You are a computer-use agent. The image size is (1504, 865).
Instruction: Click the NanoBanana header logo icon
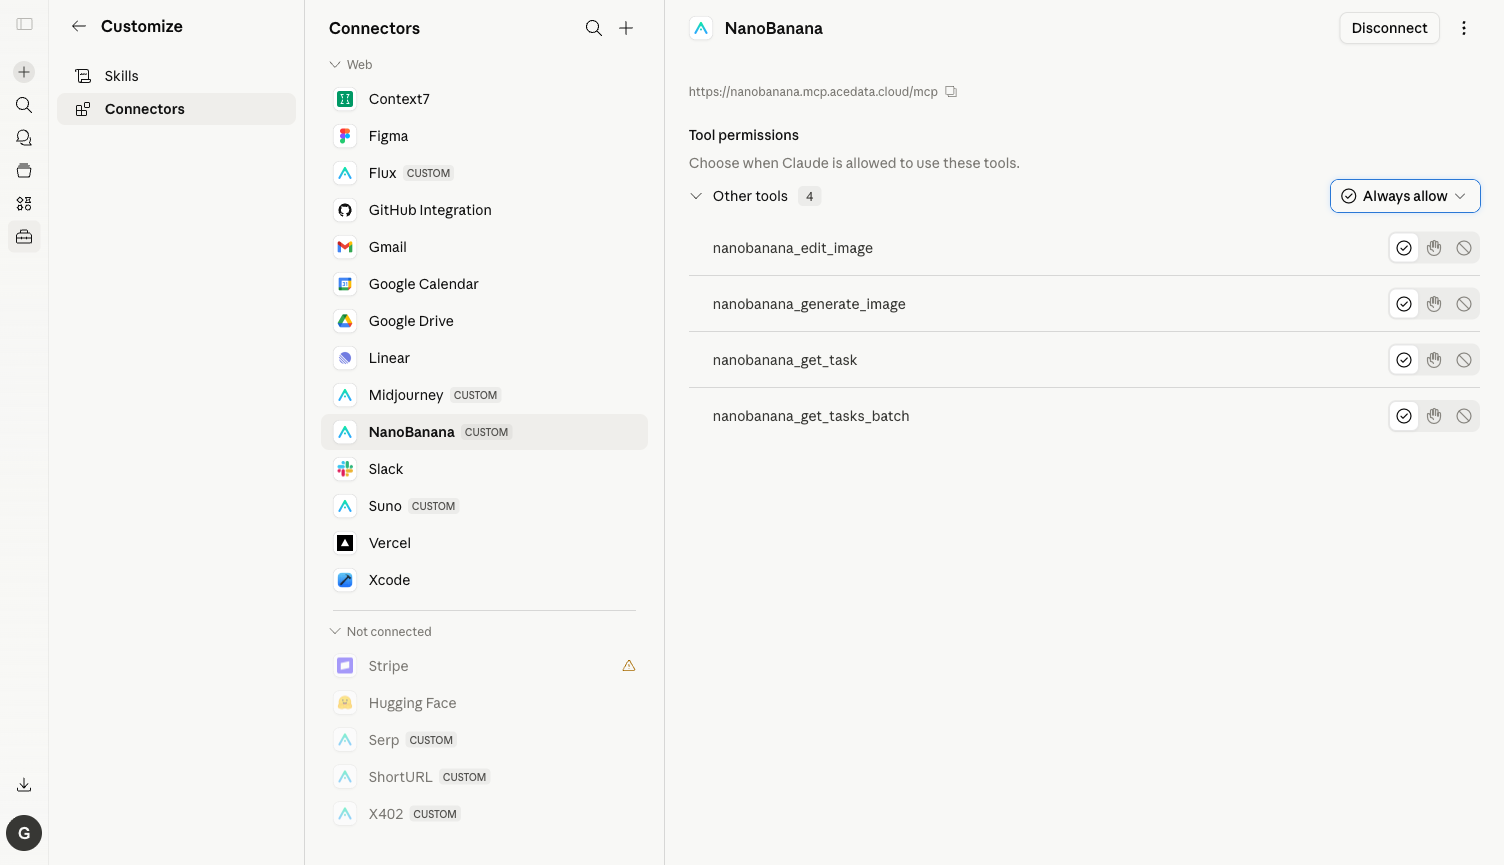coord(701,28)
